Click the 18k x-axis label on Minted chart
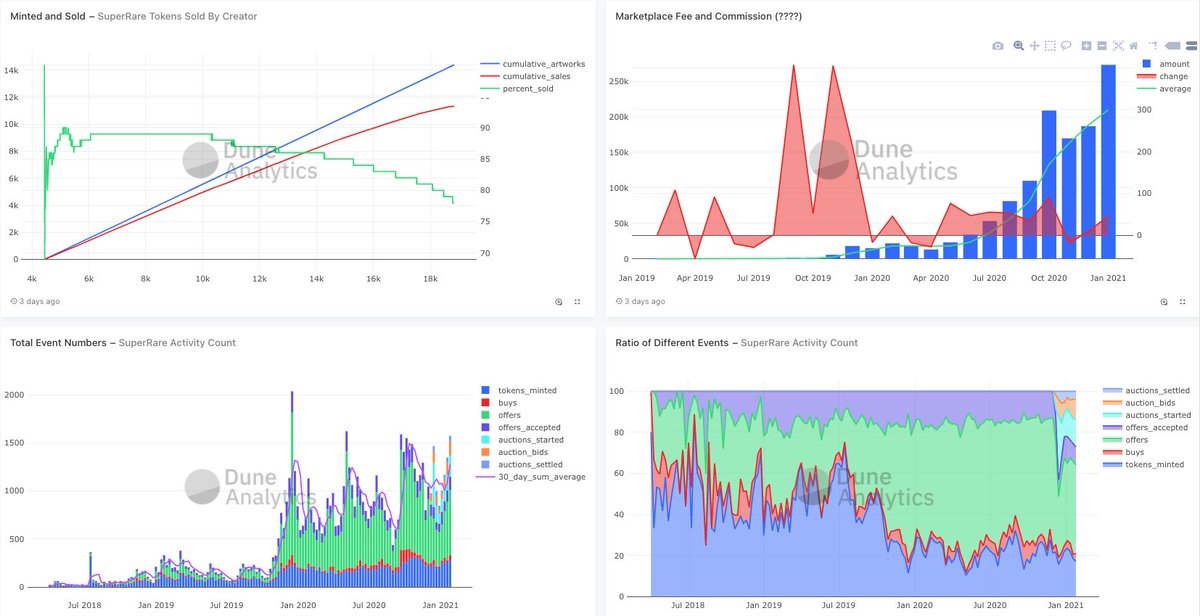The image size is (1200, 616). tap(429, 277)
